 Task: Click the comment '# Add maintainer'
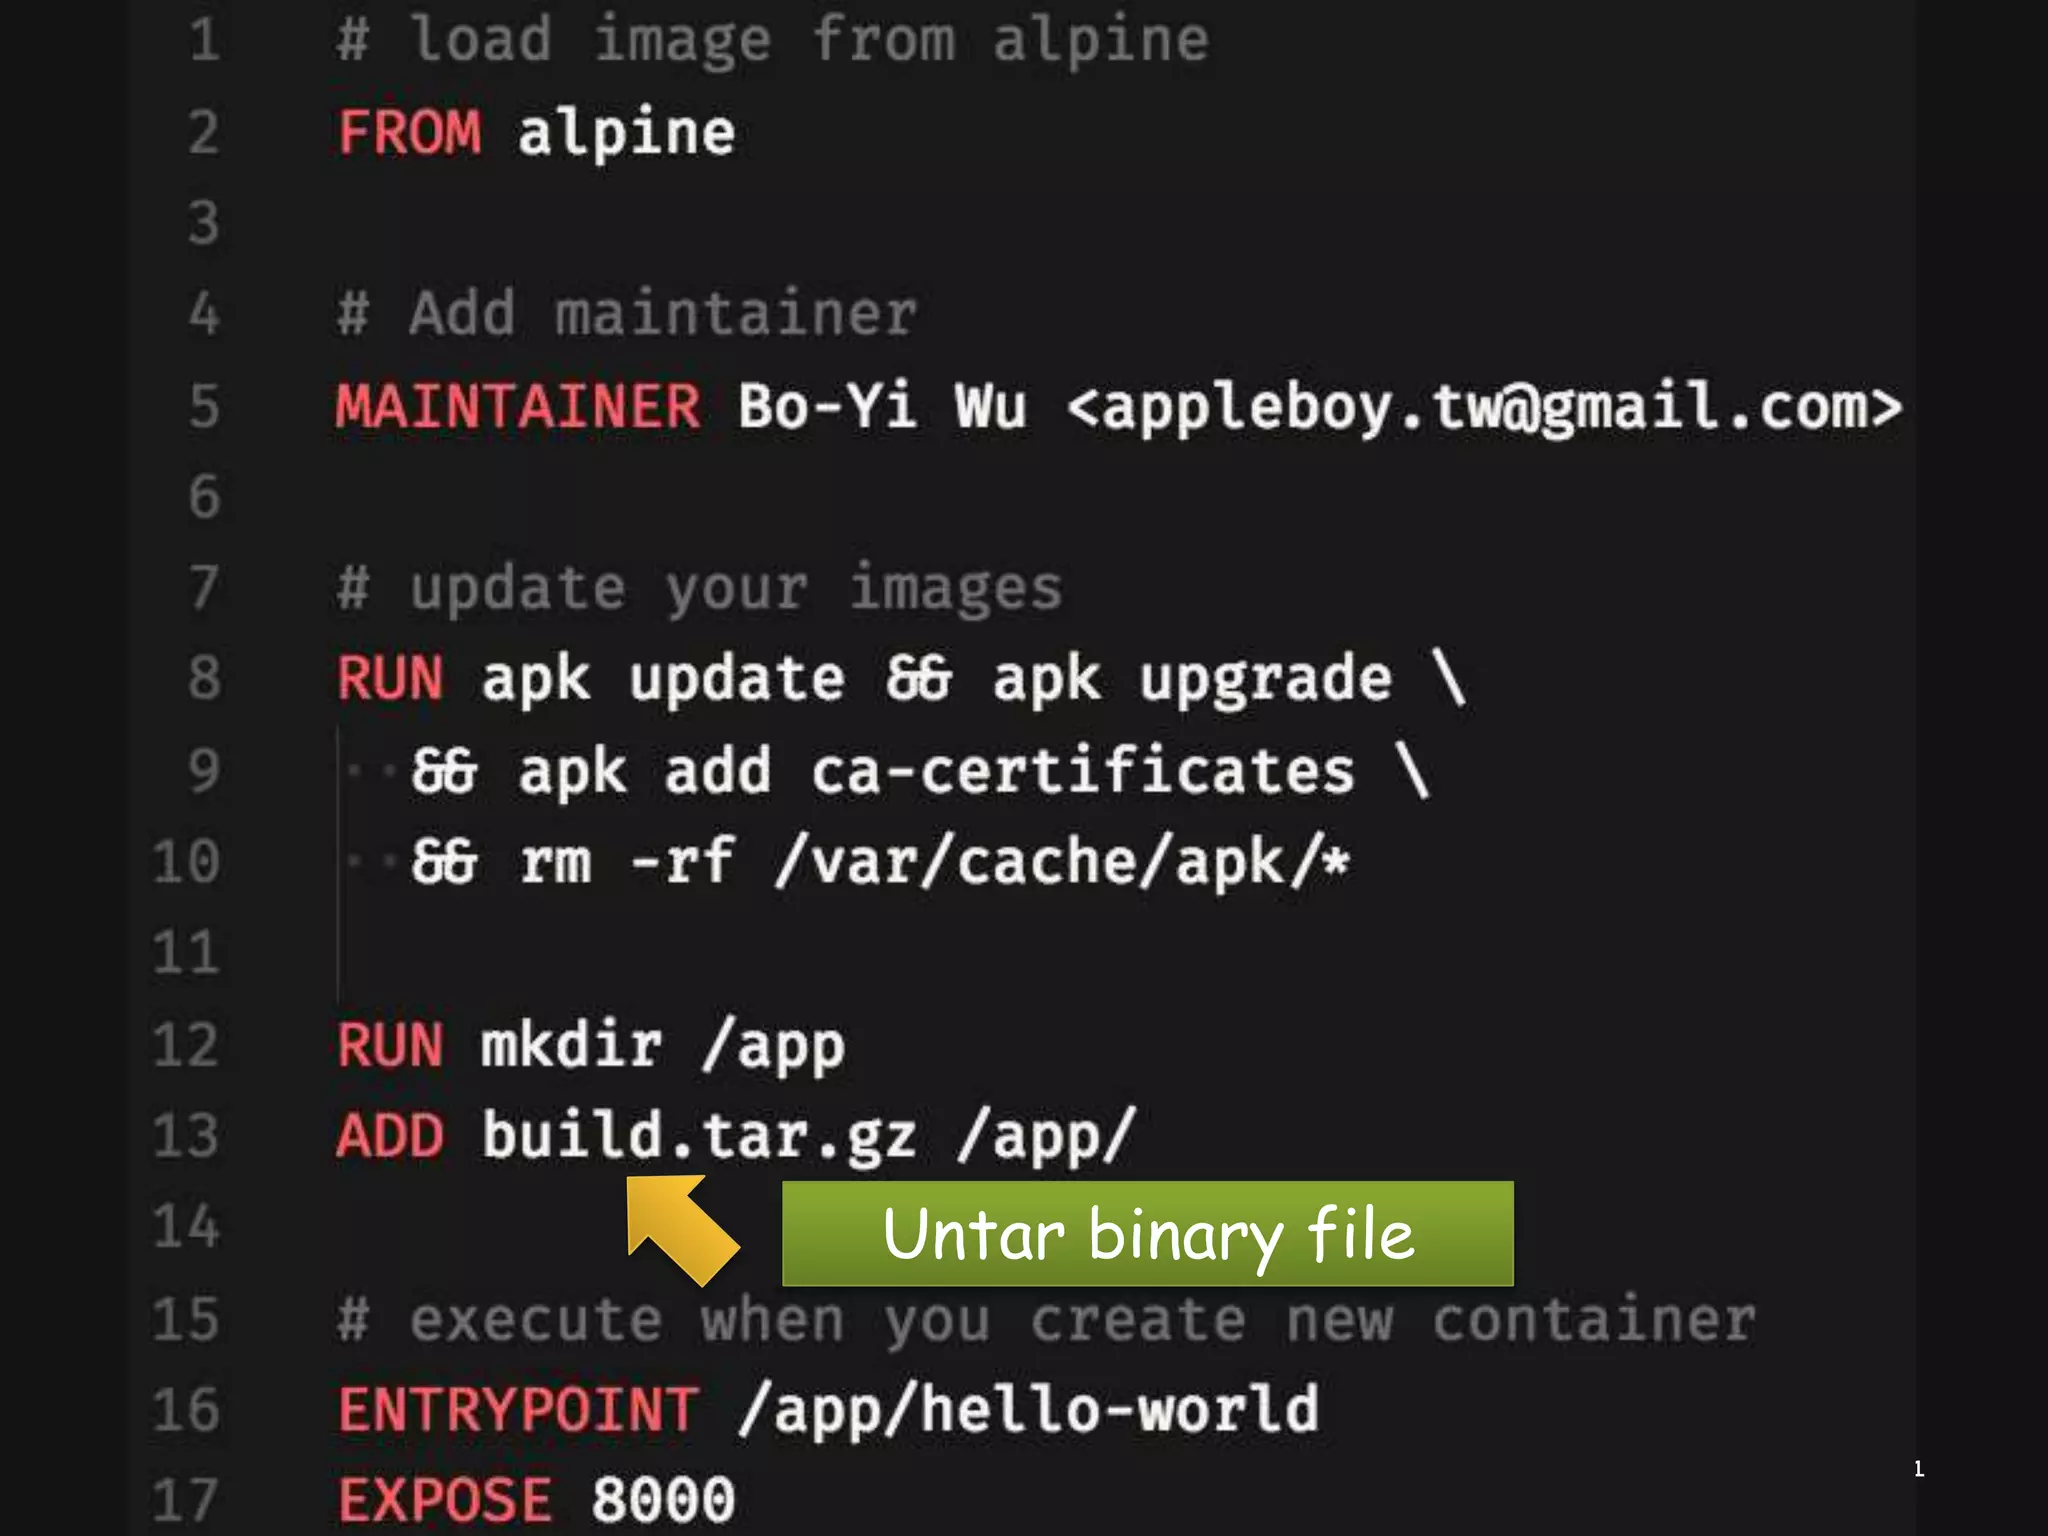626,314
